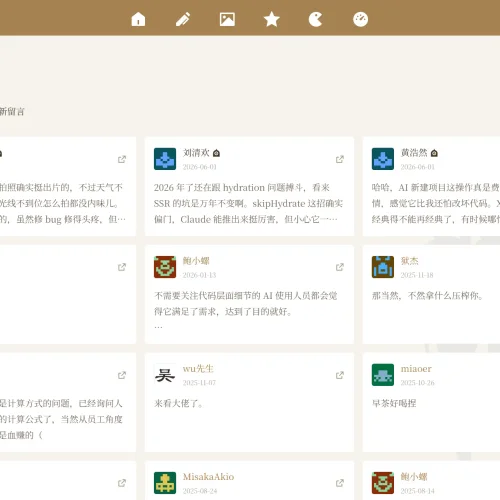Image resolution: width=500 pixels, height=500 pixels.
Task: Open miaoer's name link
Action: point(416,369)
